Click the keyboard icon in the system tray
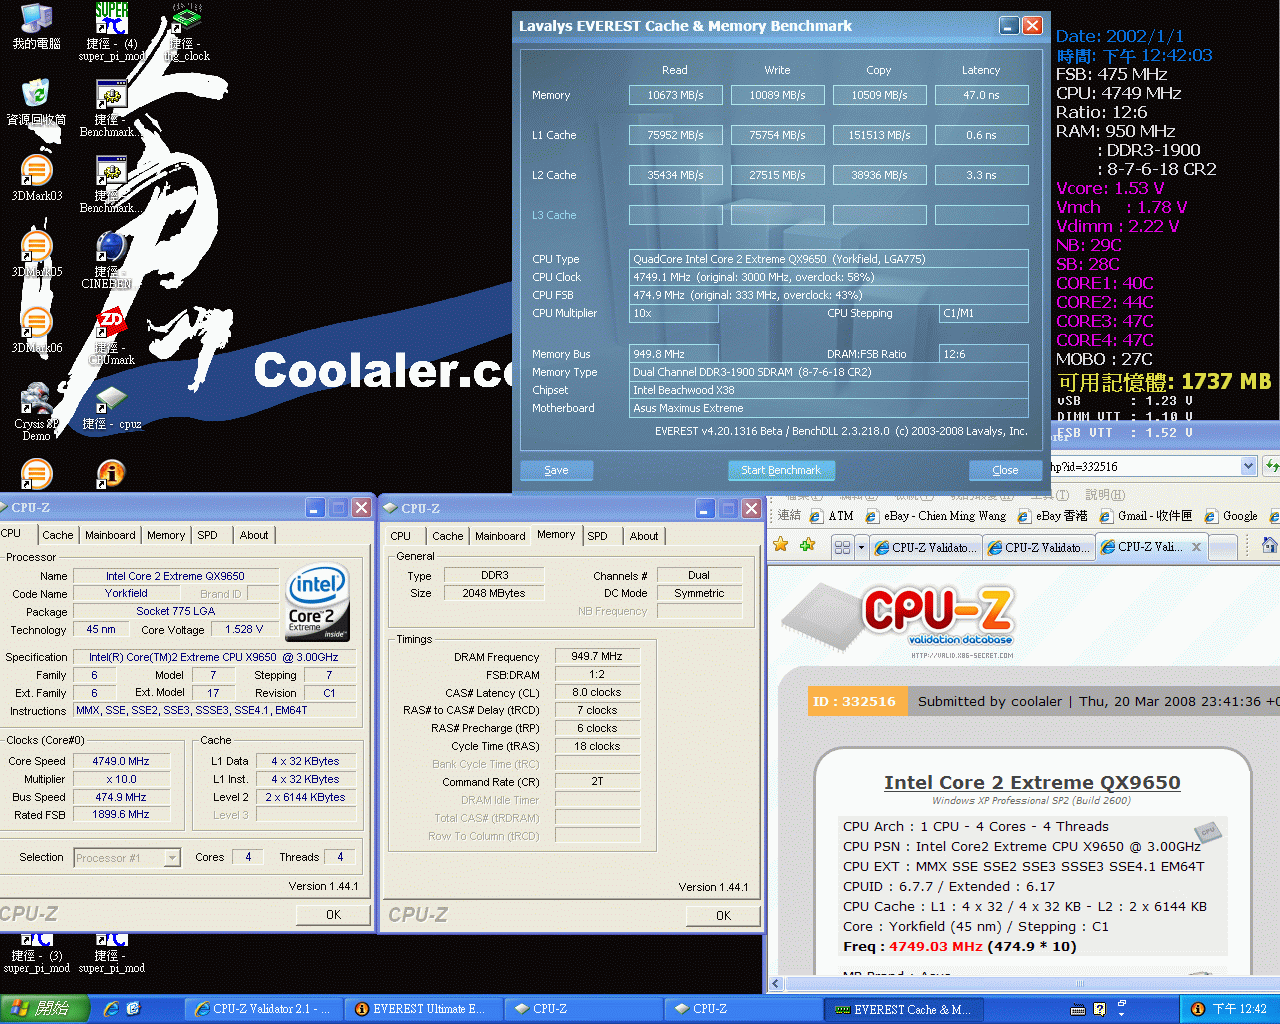The height and width of the screenshot is (1024, 1280). pyautogui.click(x=1078, y=1009)
